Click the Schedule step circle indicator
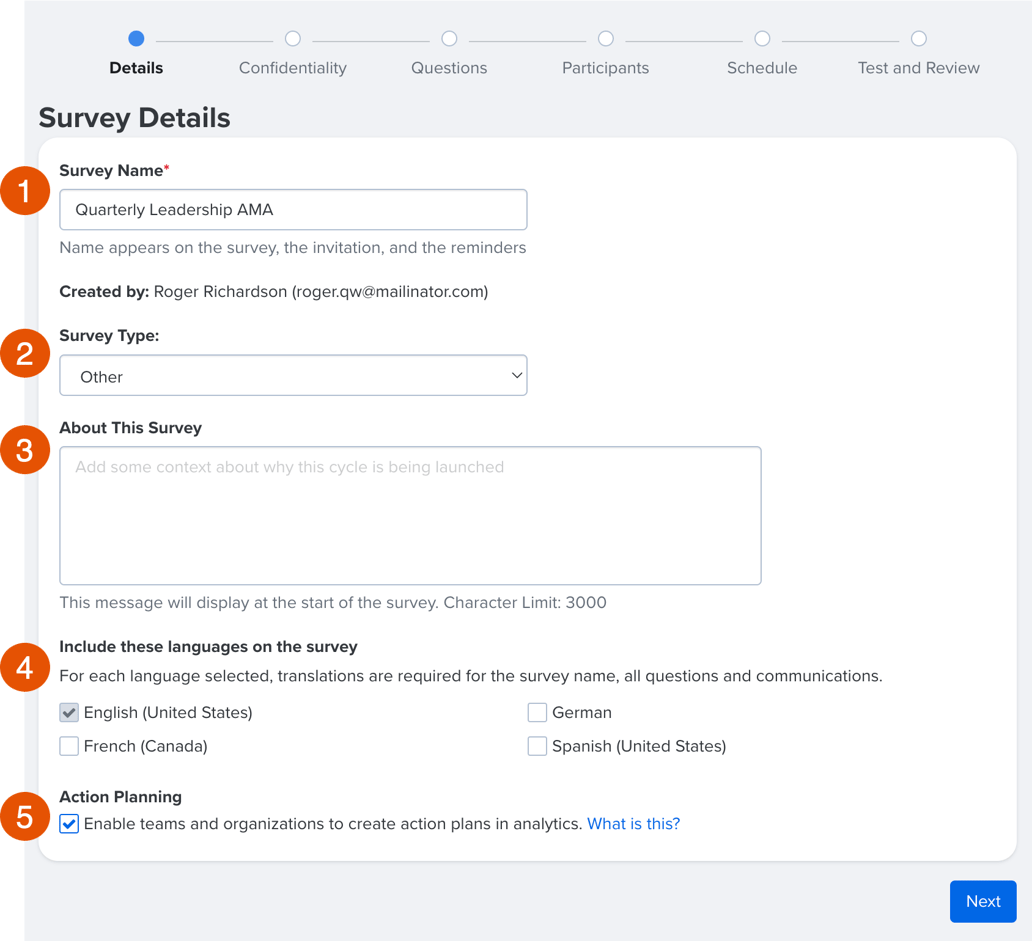Viewport: 1032px width, 941px height. pos(762,39)
